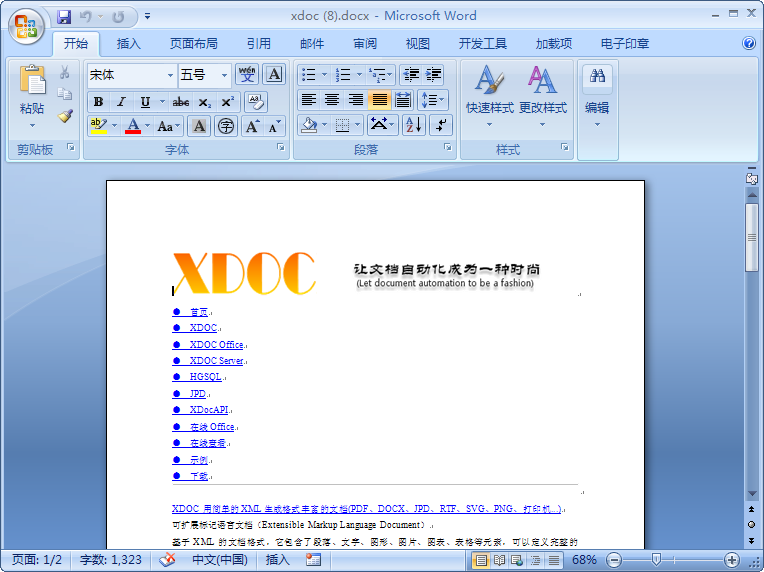Open the Quick Styles (快速样式) gallery
This screenshot has height=572, width=764.
489,95
